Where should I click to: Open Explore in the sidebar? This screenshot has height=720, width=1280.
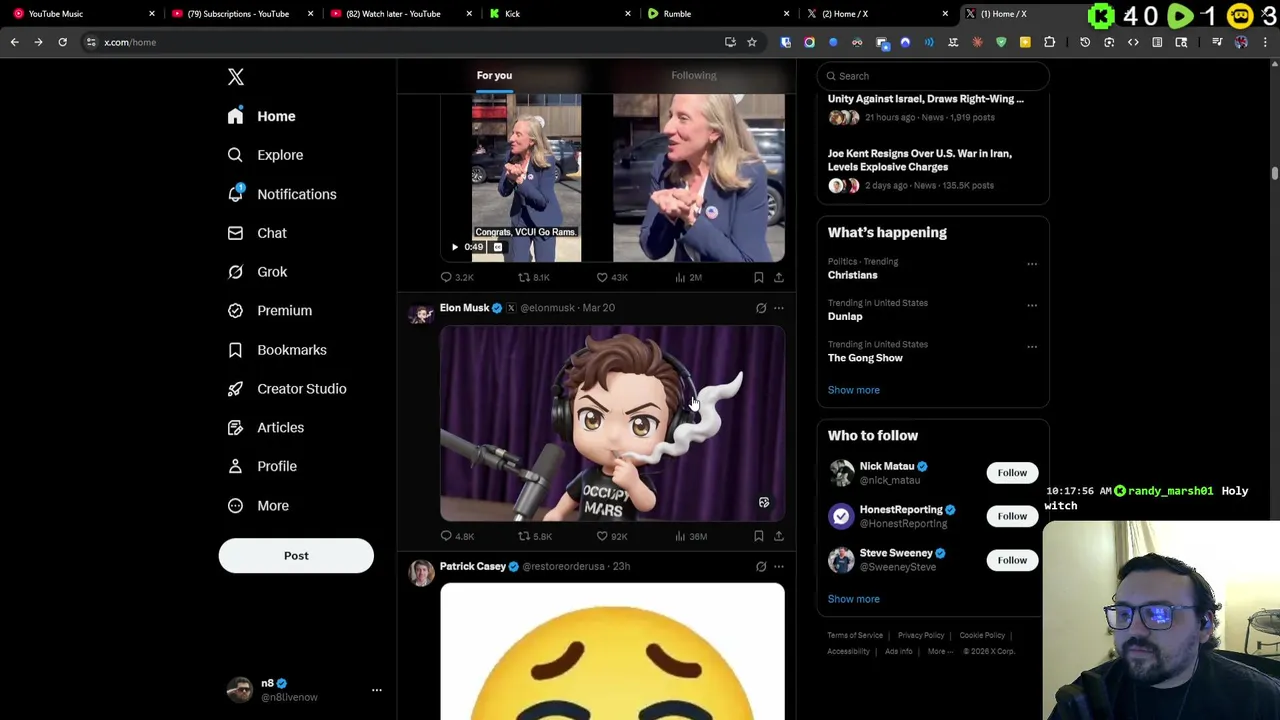265,155
